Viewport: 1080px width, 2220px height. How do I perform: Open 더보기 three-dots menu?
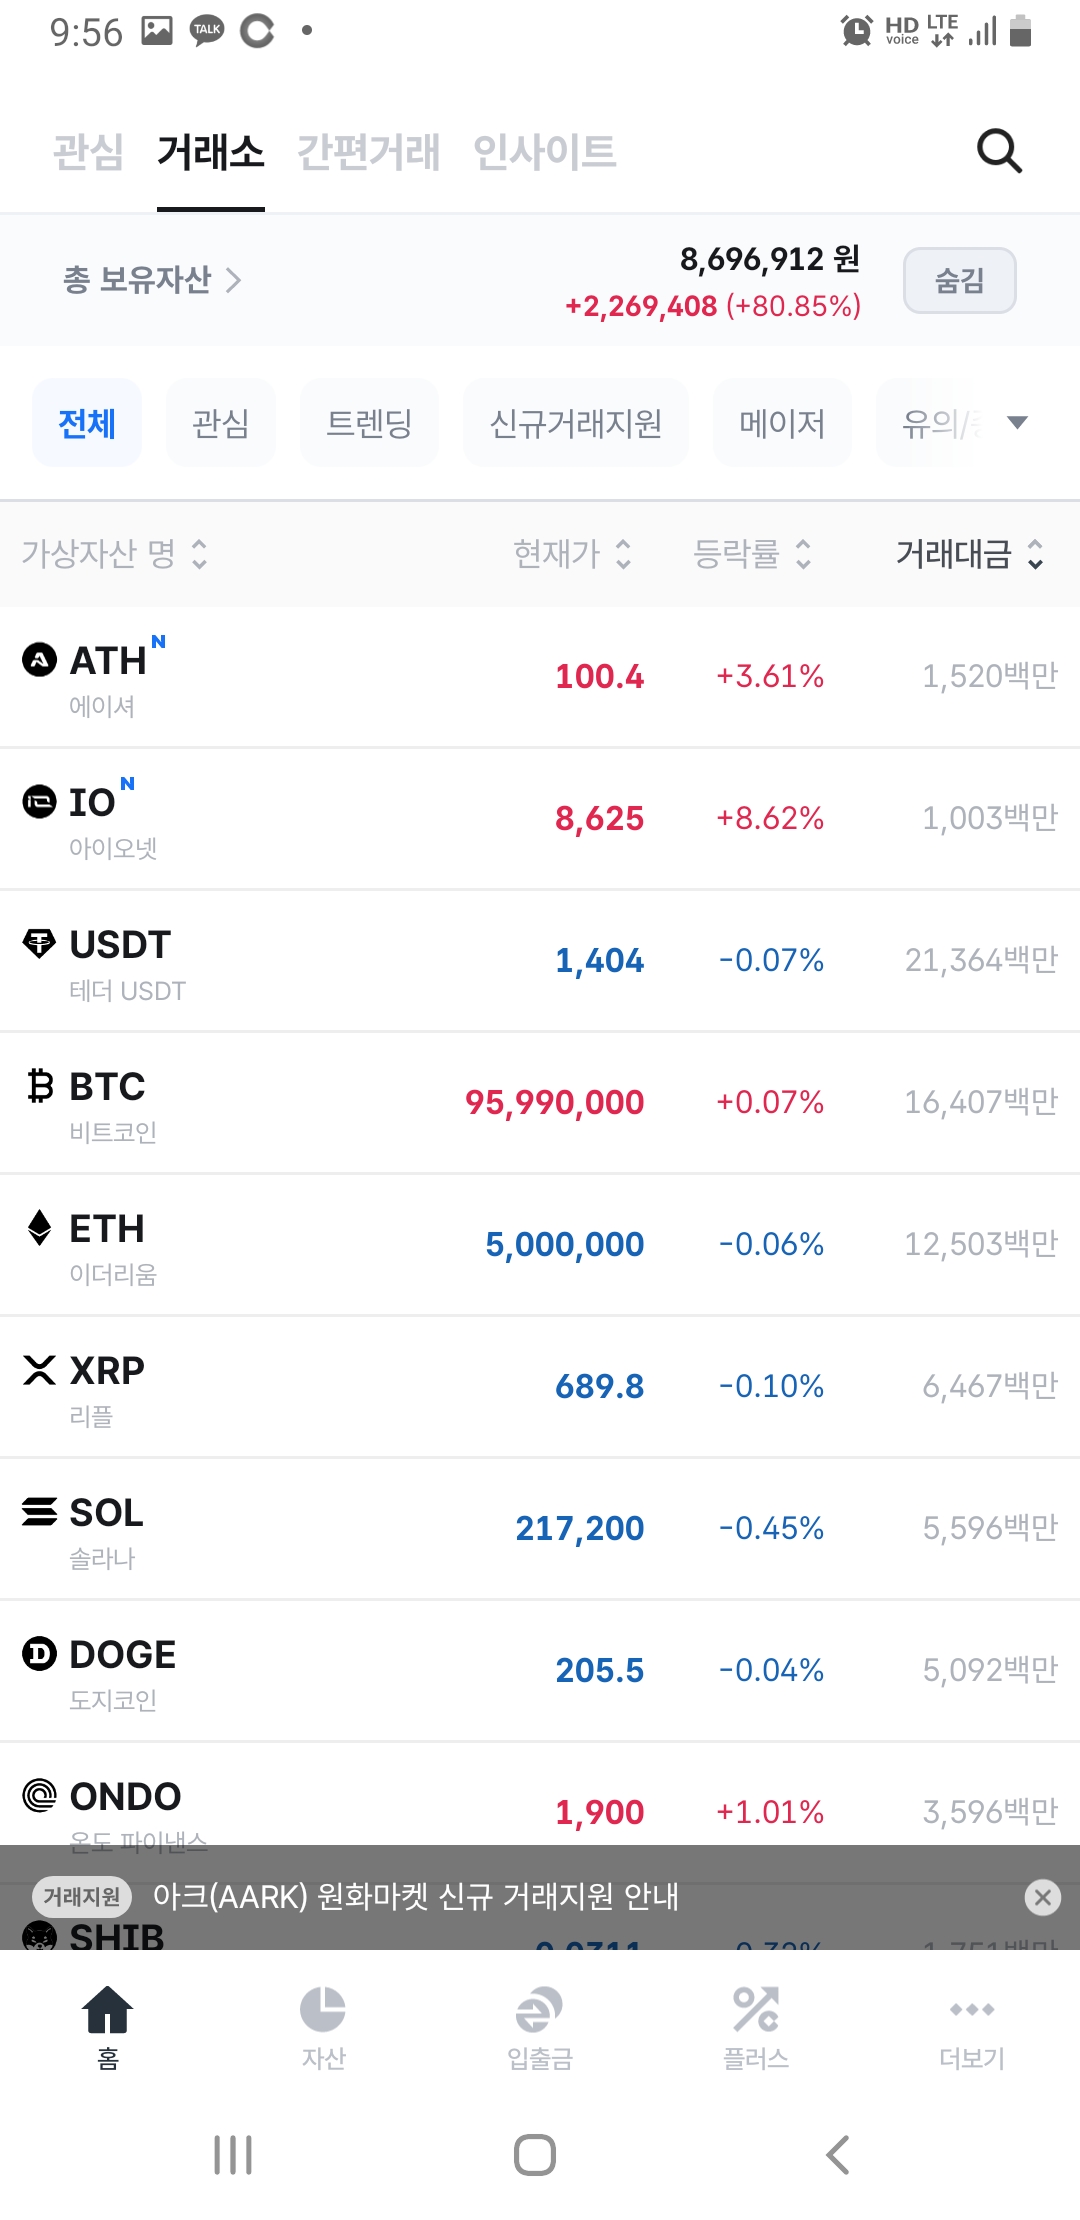tap(972, 2010)
